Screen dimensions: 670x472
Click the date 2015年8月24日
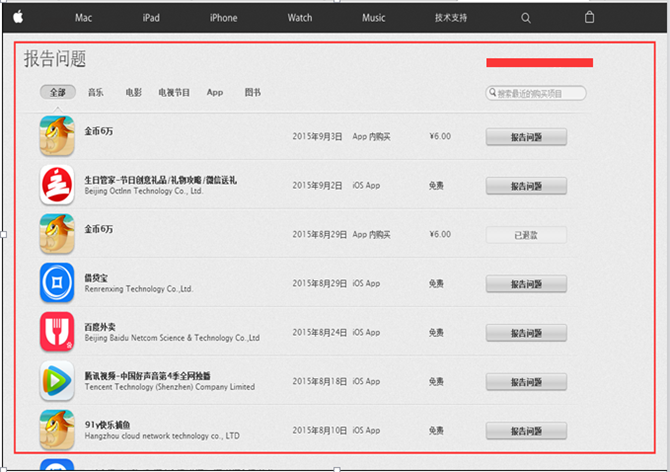320,332
